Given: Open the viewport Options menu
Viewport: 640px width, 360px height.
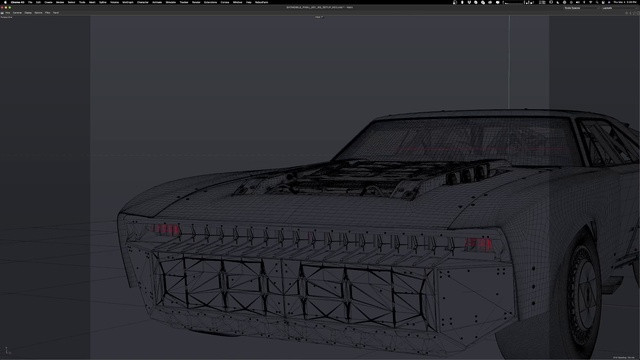Looking at the screenshot, I should pos(38,13).
